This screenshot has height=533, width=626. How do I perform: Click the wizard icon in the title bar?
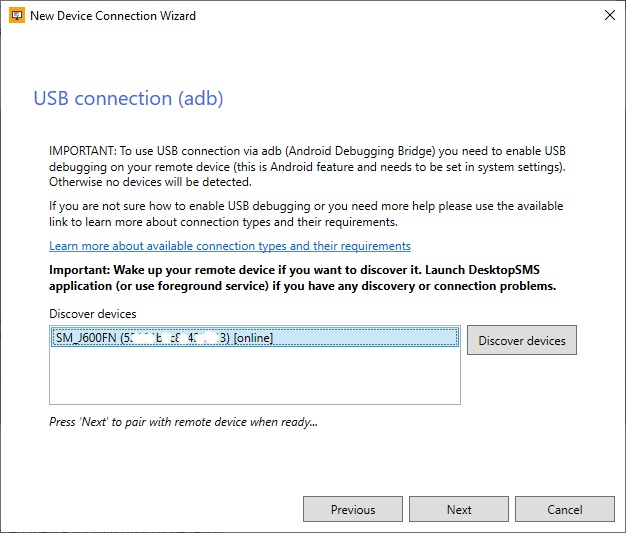point(17,16)
